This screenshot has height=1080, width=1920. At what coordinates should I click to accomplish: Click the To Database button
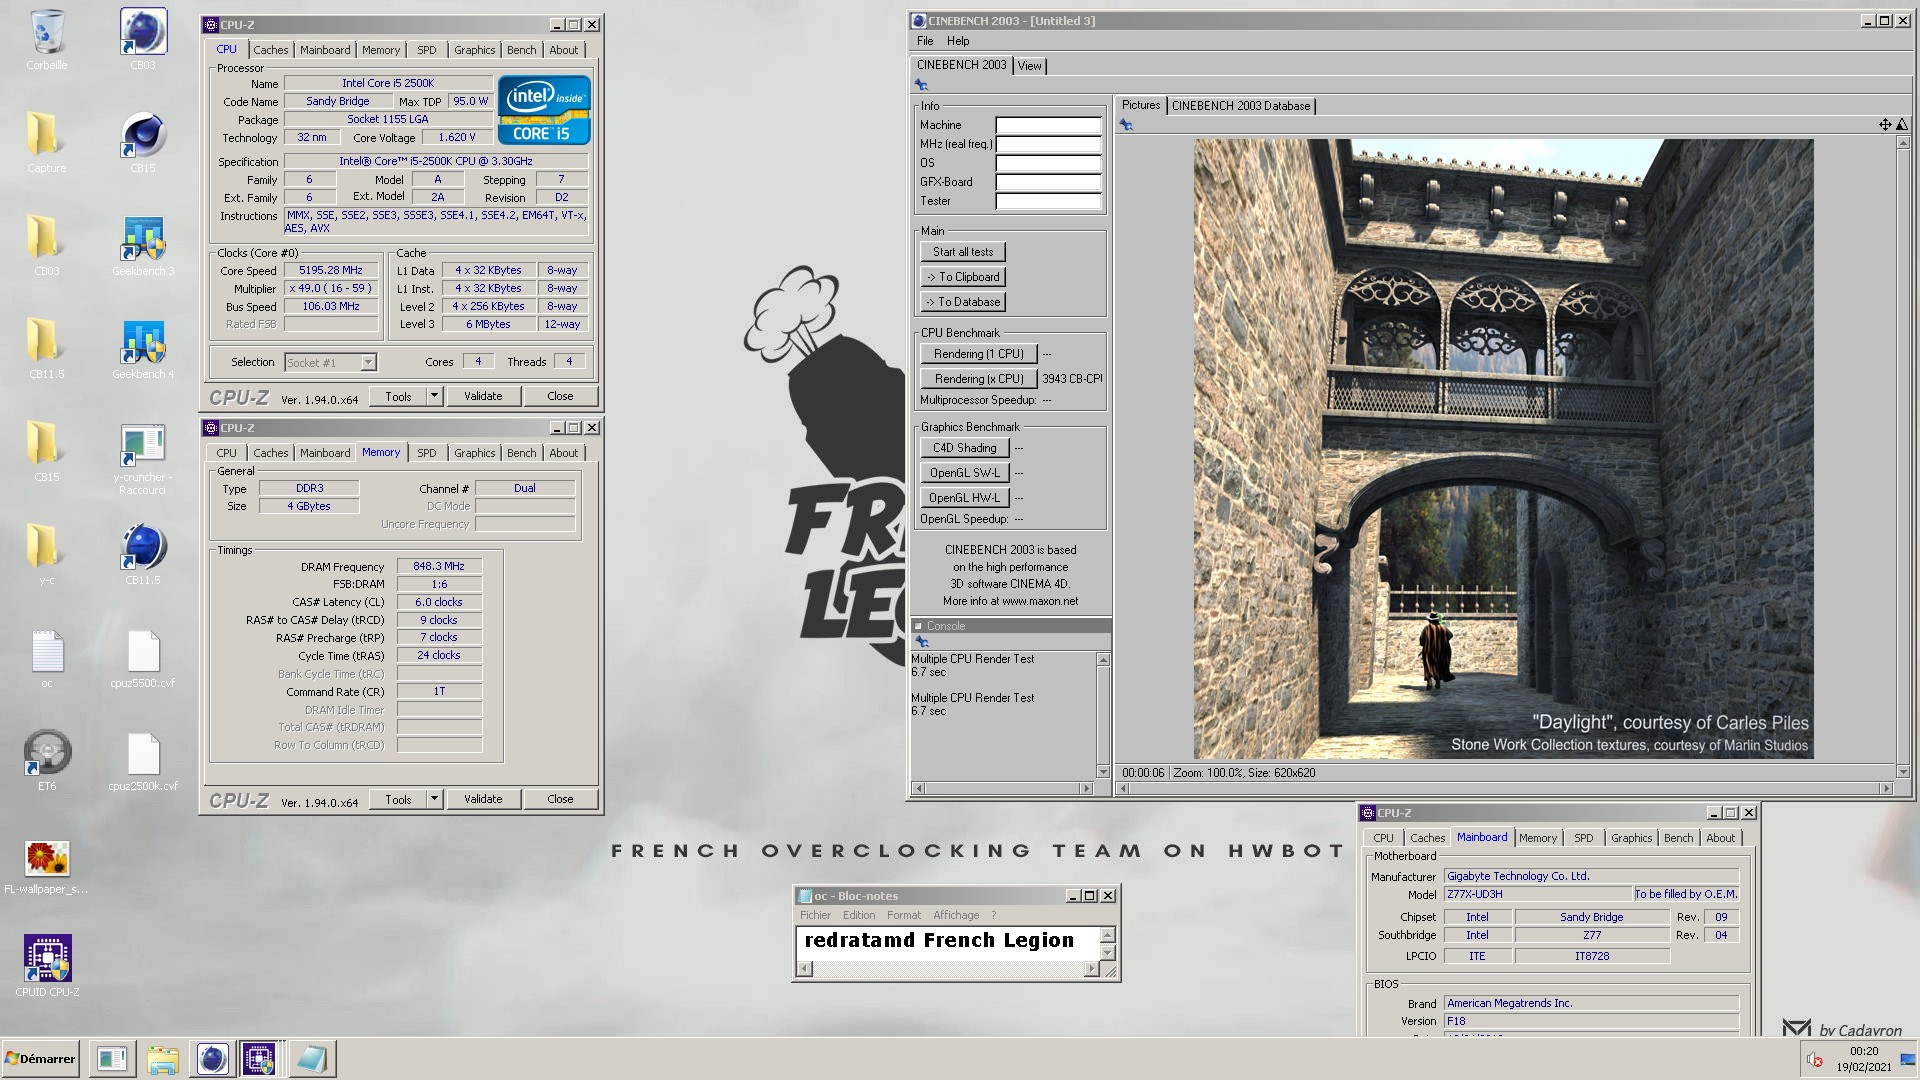pyautogui.click(x=963, y=302)
